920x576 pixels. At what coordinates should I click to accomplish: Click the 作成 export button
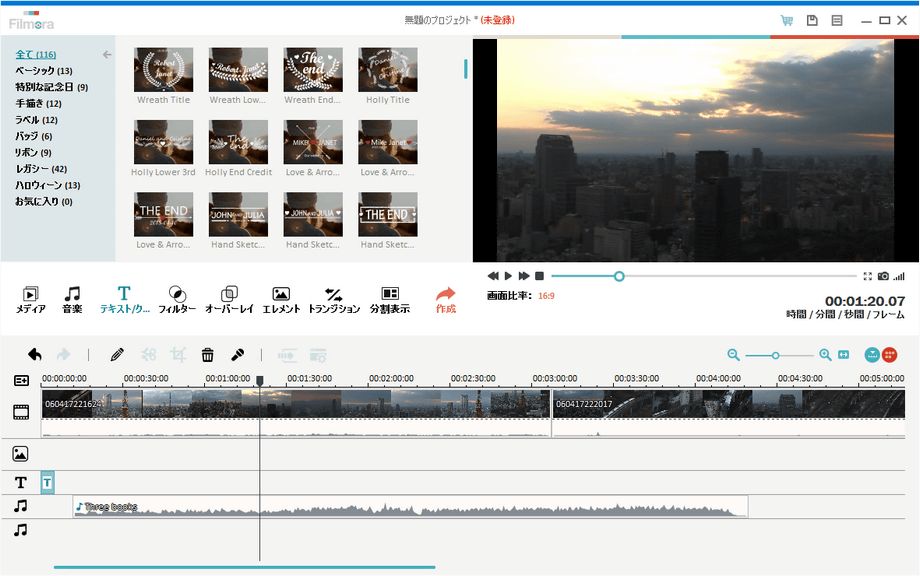coord(445,299)
